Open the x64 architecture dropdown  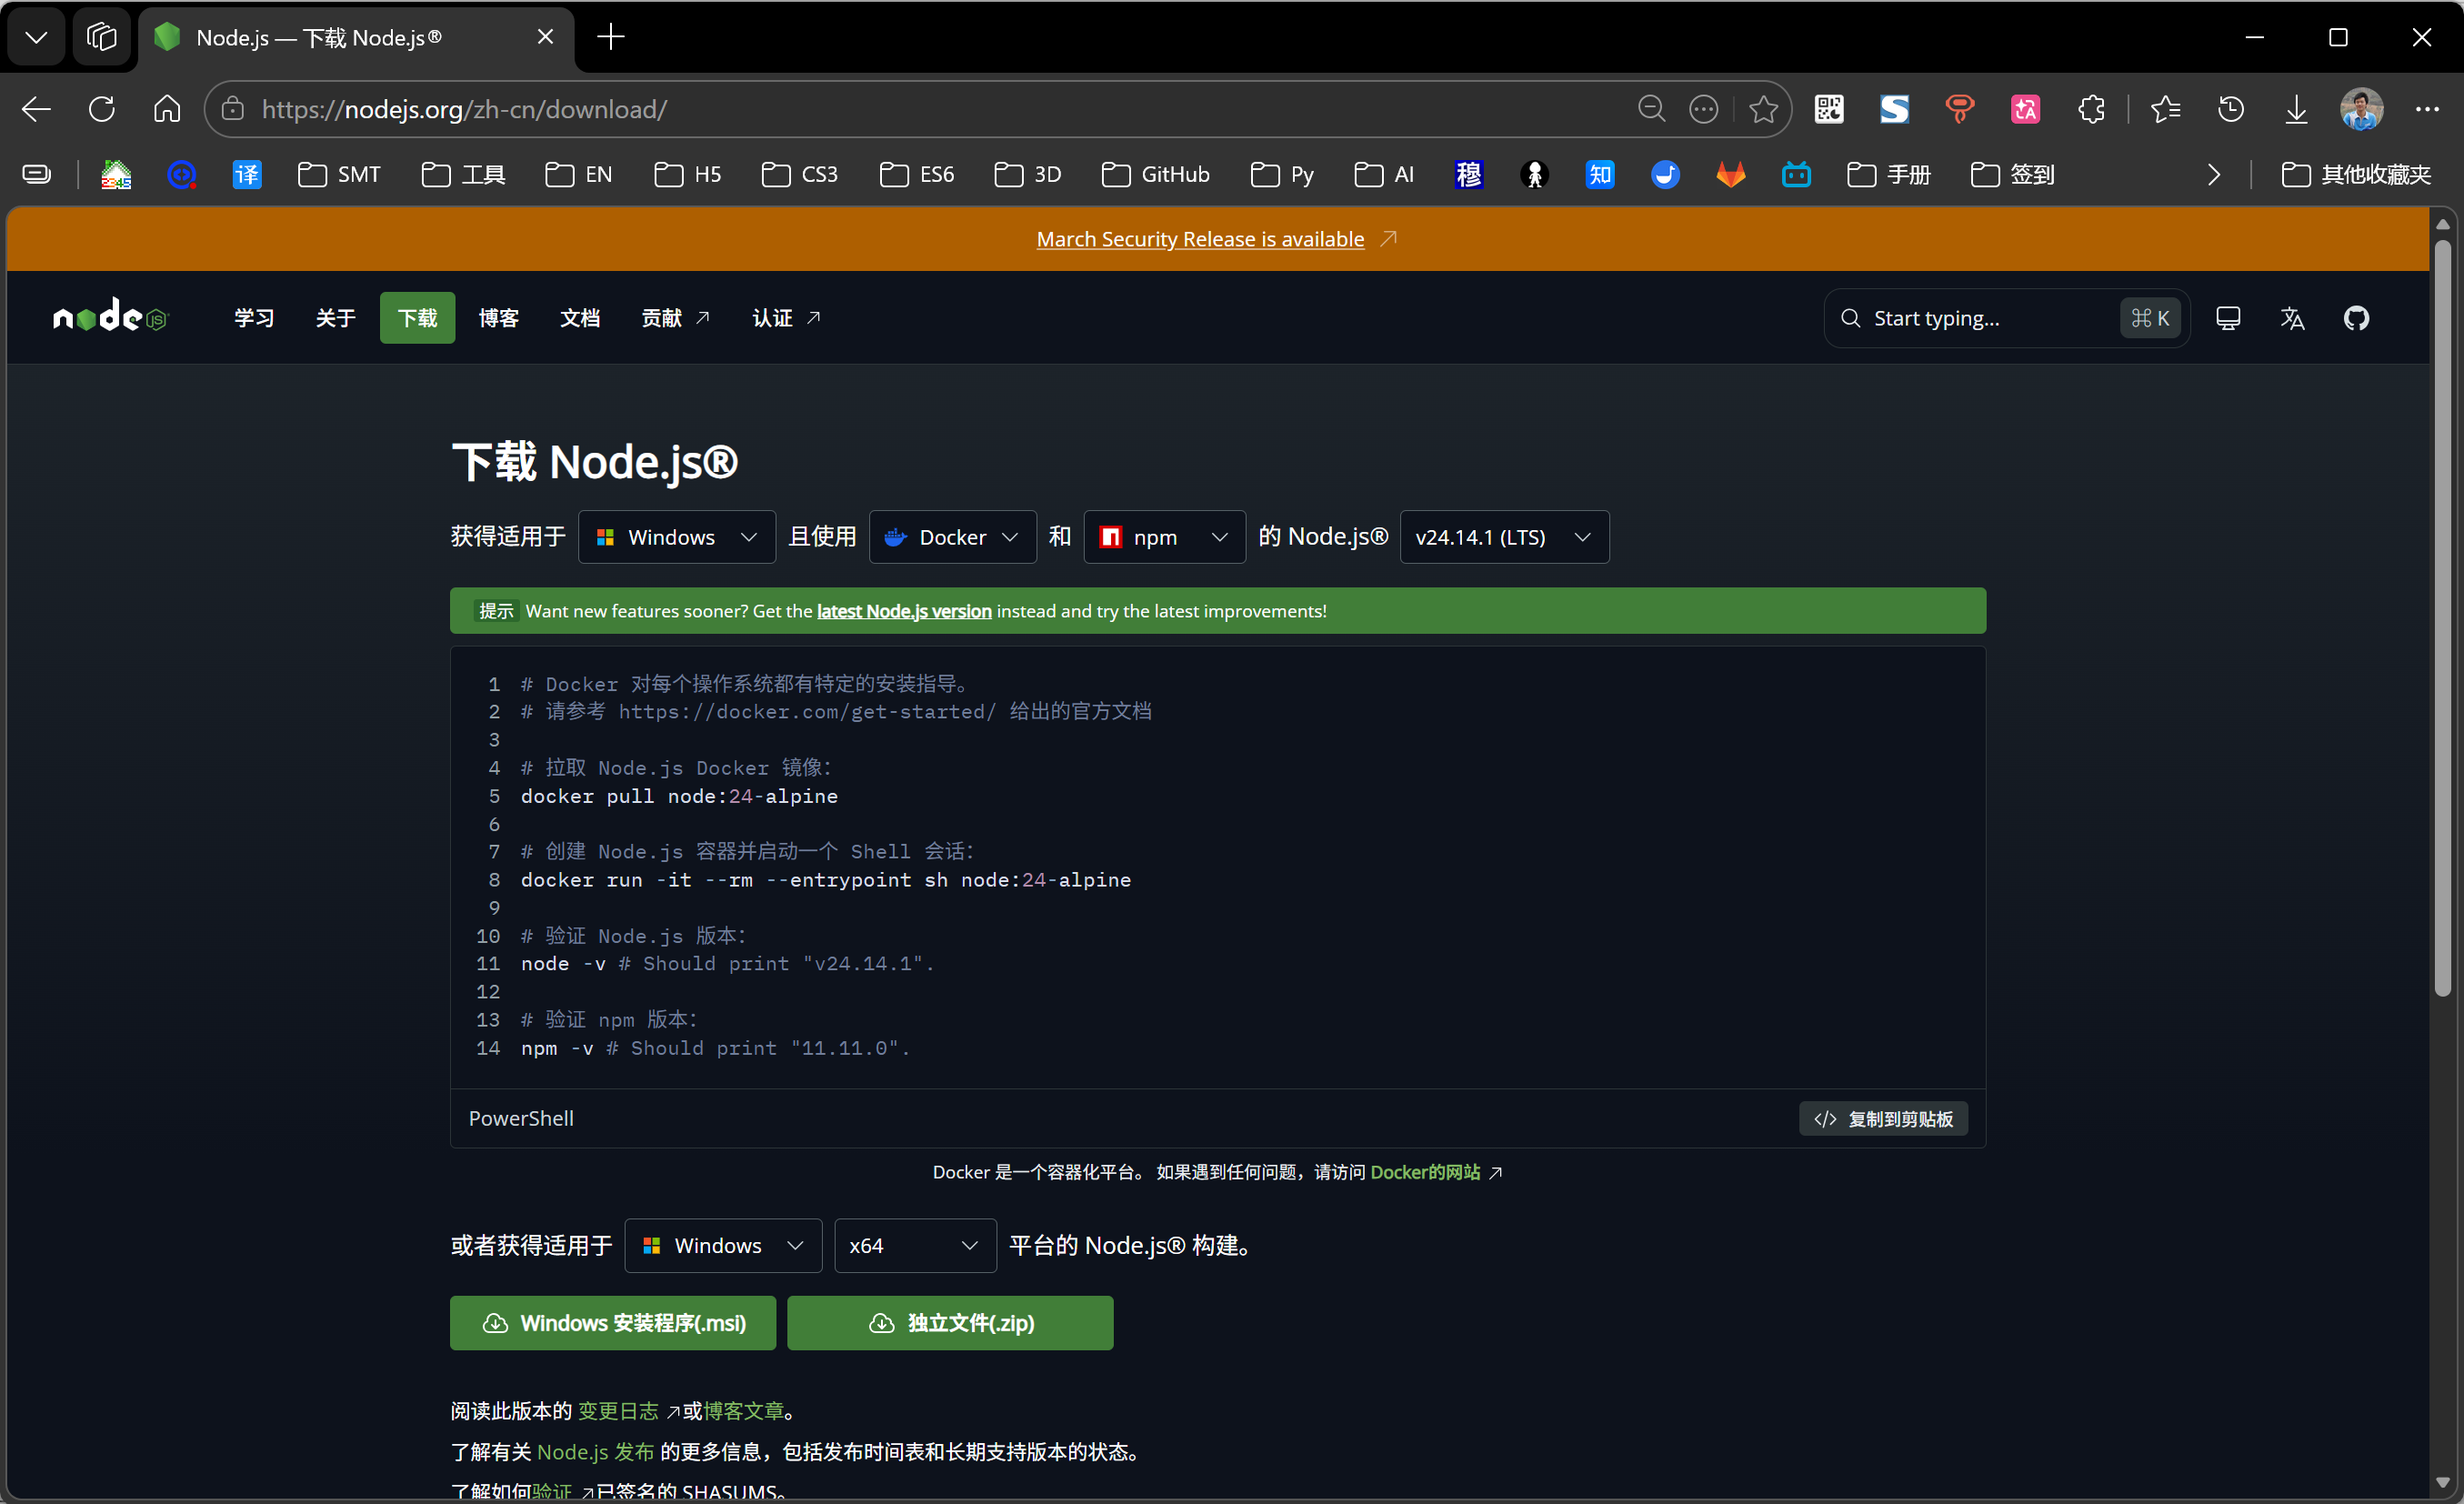[x=914, y=1245]
